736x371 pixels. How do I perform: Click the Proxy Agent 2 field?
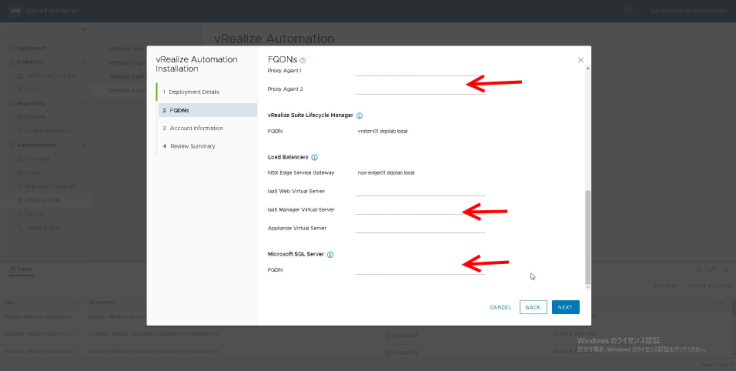420,89
